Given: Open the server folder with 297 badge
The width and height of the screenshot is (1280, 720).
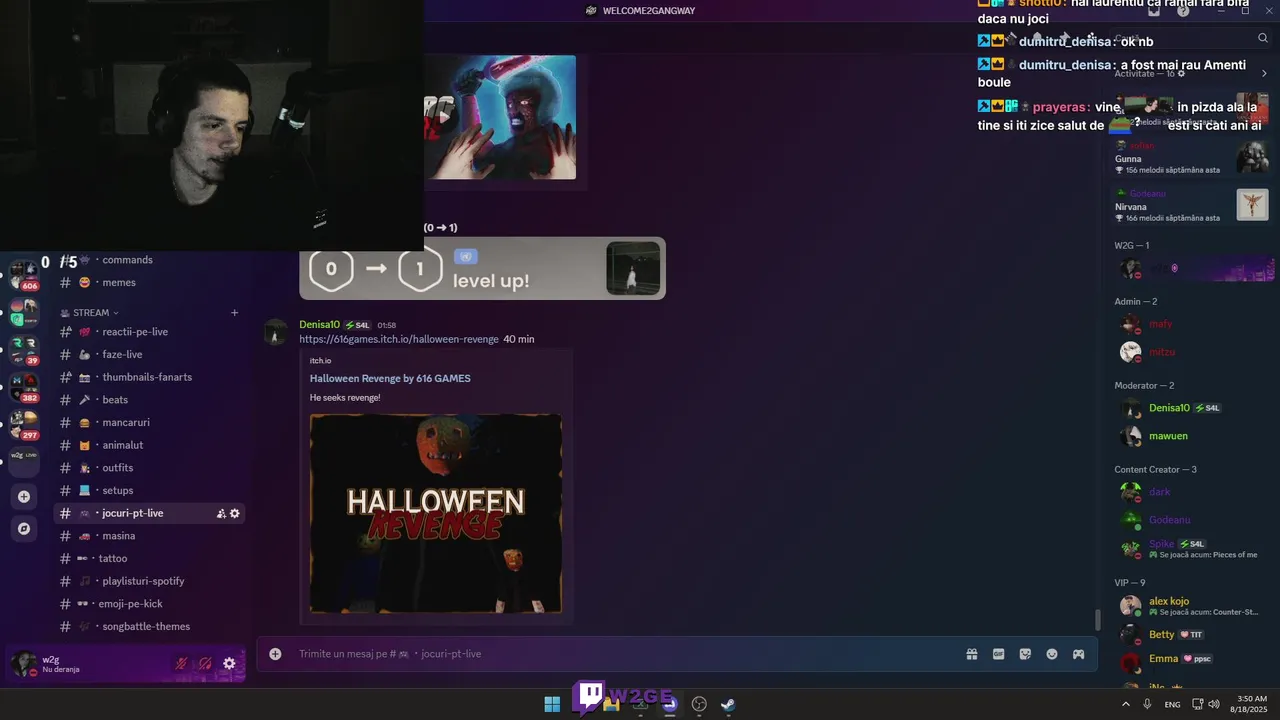Looking at the screenshot, I should pyautogui.click(x=24, y=424).
